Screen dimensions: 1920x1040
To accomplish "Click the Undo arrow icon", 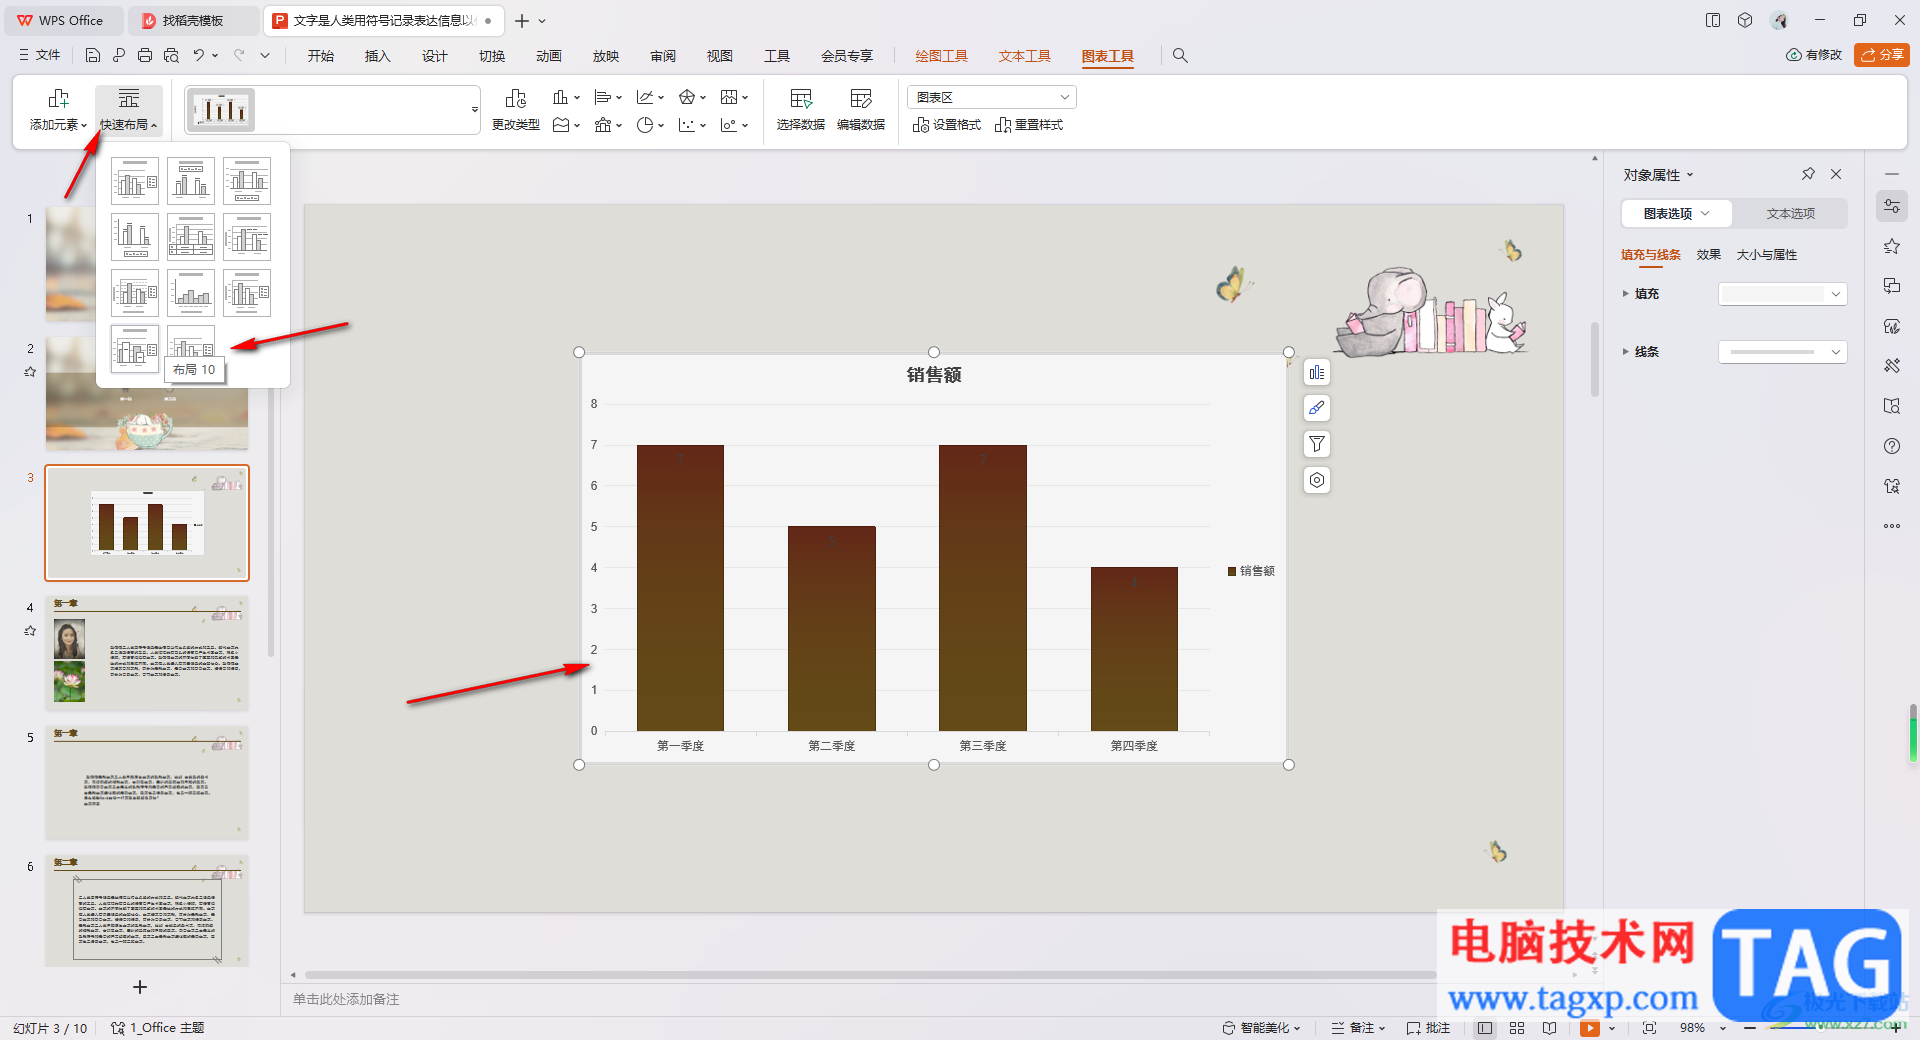I will pos(199,56).
